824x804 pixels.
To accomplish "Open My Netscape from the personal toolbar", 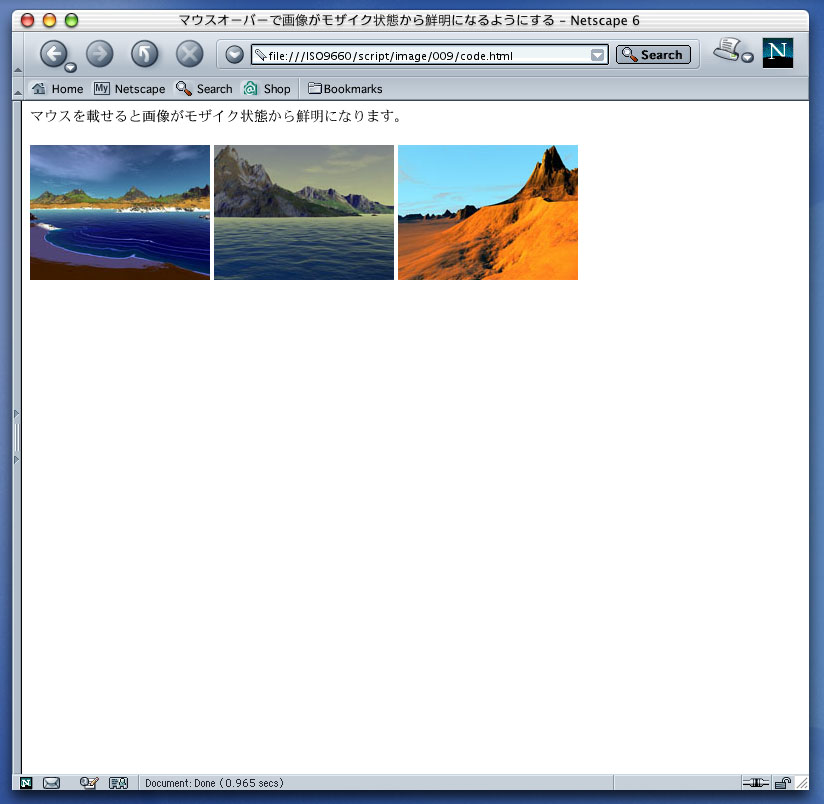I will click(129, 89).
